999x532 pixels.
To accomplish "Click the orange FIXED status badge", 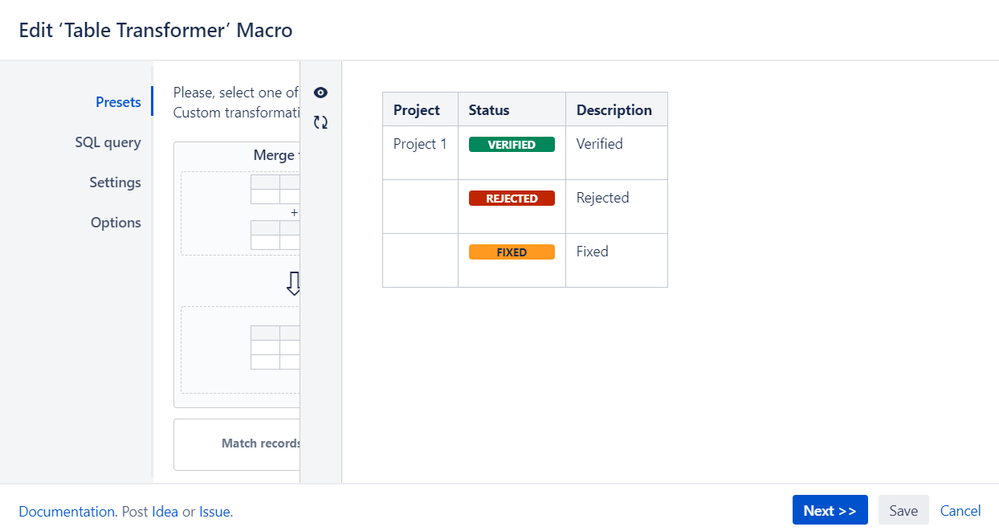I will coord(511,252).
